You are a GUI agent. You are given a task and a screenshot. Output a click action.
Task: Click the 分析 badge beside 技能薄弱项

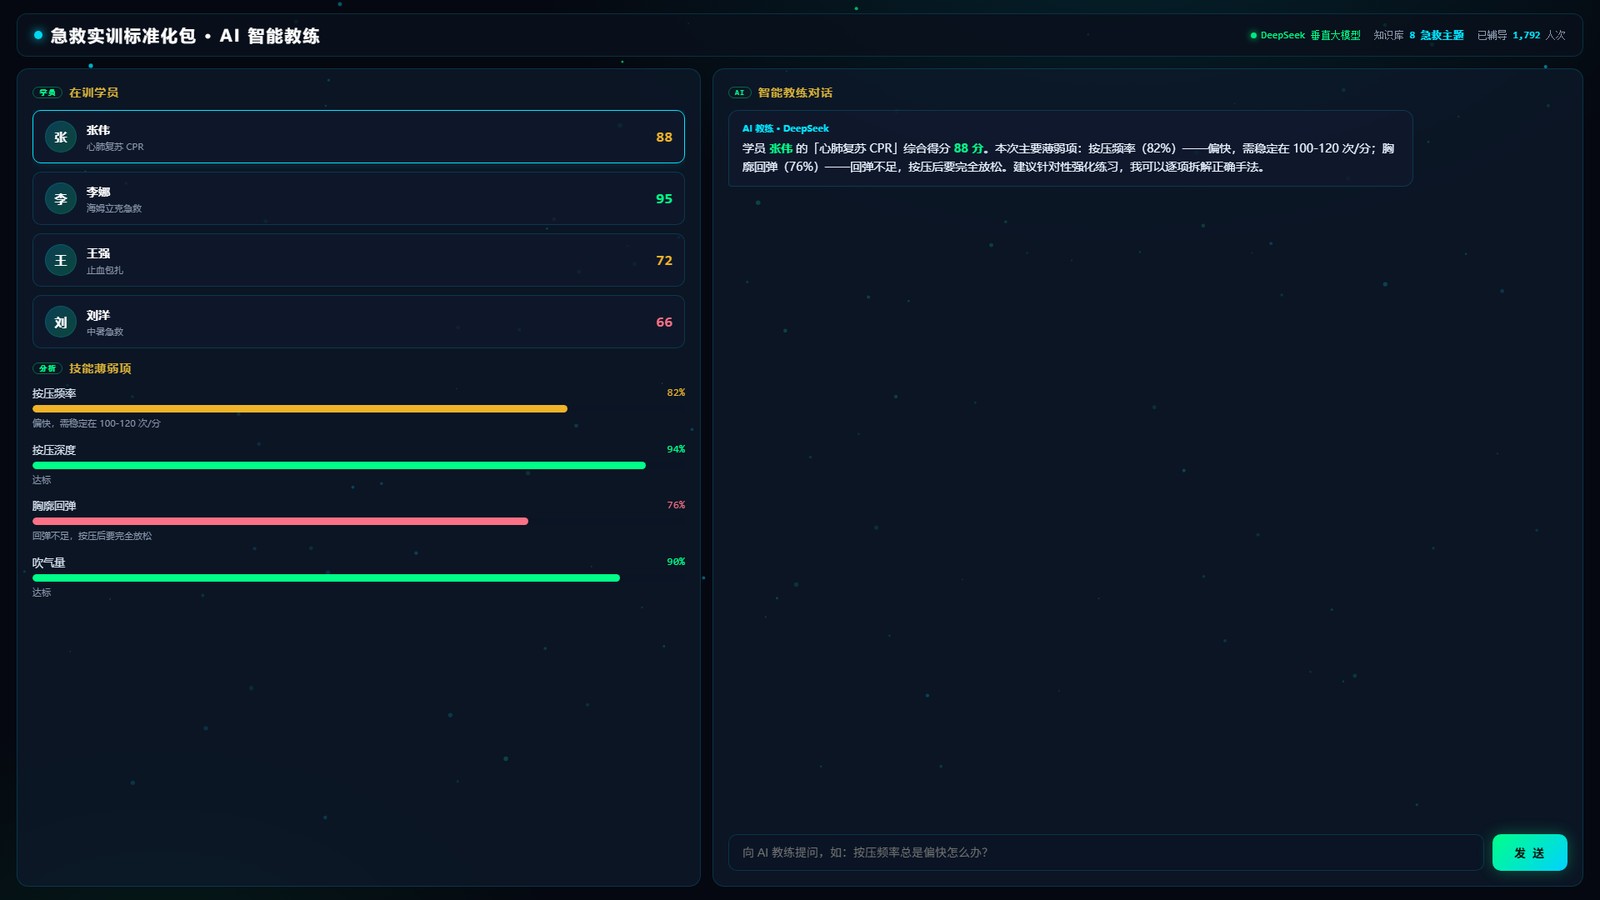point(47,368)
